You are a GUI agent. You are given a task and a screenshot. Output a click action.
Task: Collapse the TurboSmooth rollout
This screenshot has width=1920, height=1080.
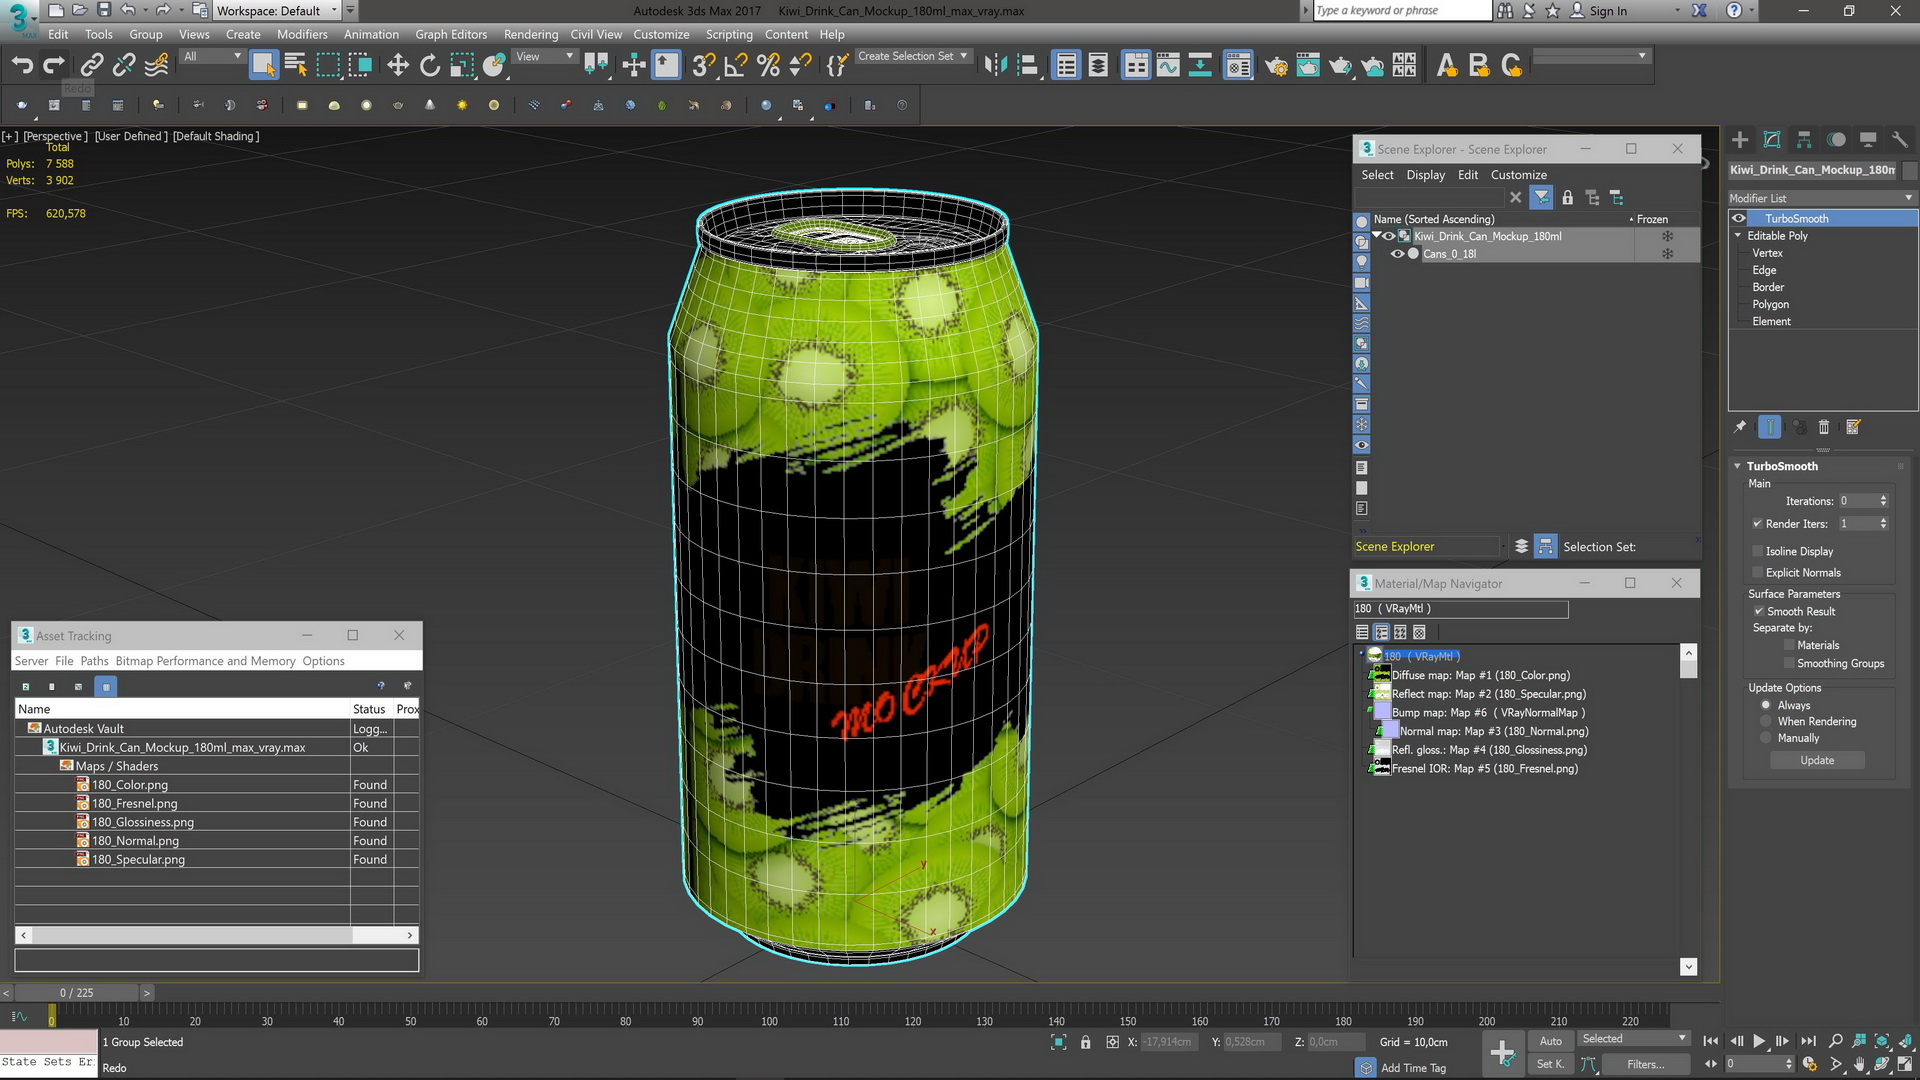click(x=1738, y=466)
